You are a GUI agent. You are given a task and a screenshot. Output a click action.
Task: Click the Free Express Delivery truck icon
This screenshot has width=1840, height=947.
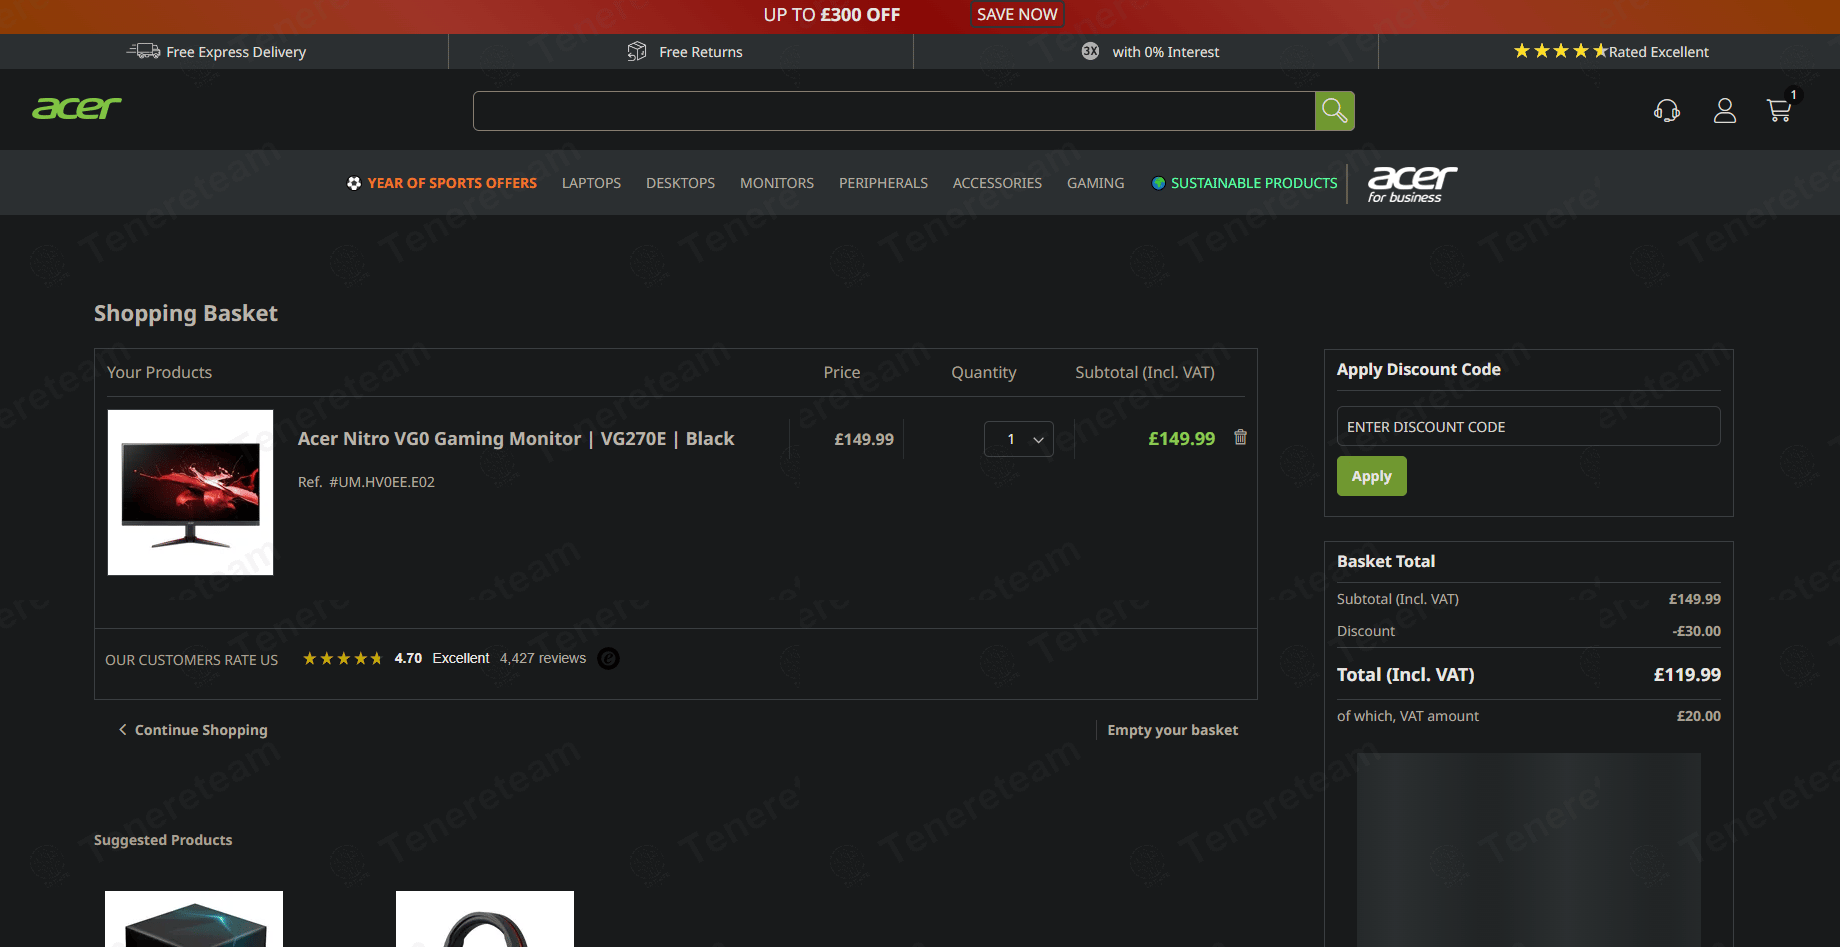(x=143, y=51)
